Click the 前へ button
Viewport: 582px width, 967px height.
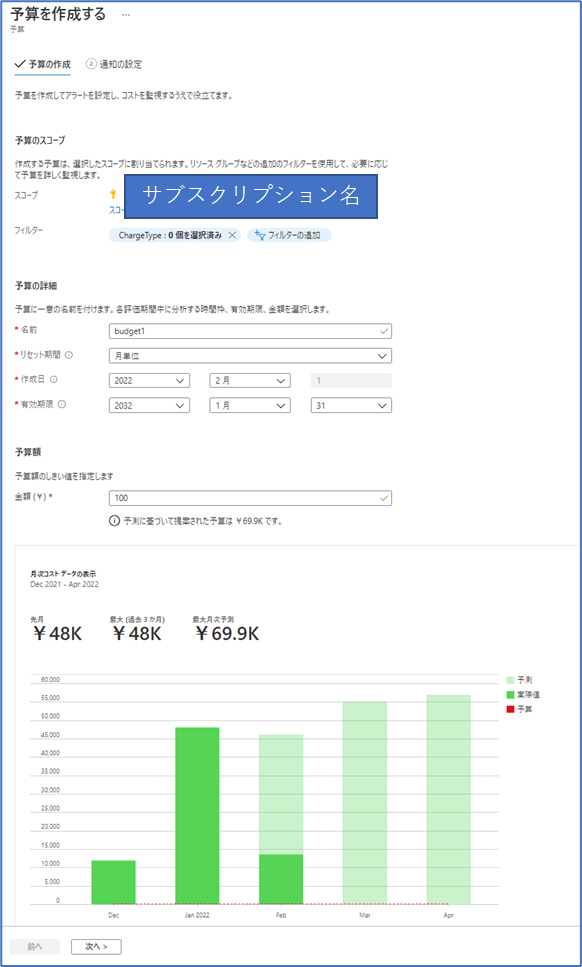tap(35, 946)
